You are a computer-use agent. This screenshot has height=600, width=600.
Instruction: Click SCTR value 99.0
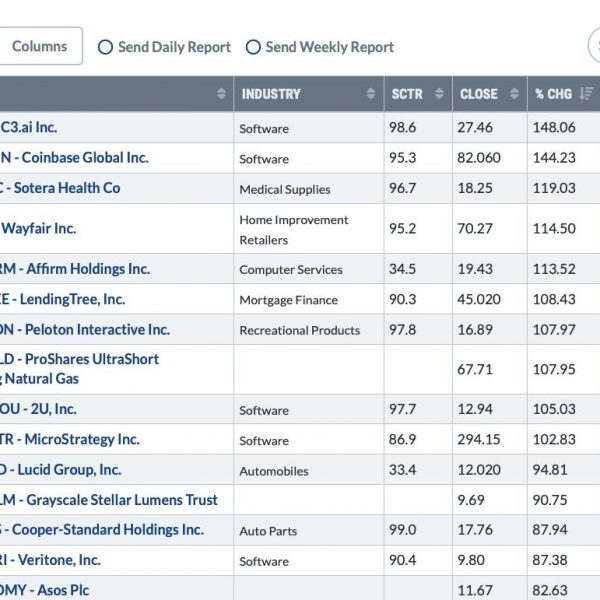point(403,530)
